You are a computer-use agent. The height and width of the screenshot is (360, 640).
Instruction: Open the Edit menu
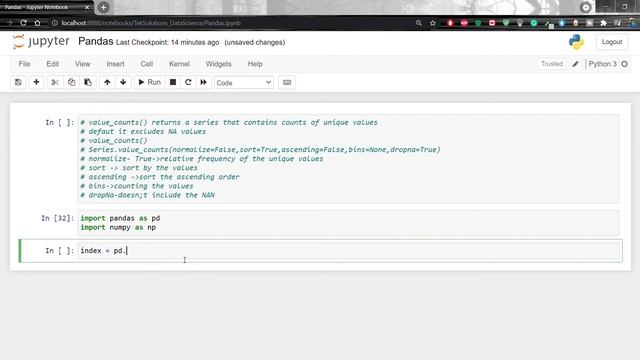[x=53, y=64]
